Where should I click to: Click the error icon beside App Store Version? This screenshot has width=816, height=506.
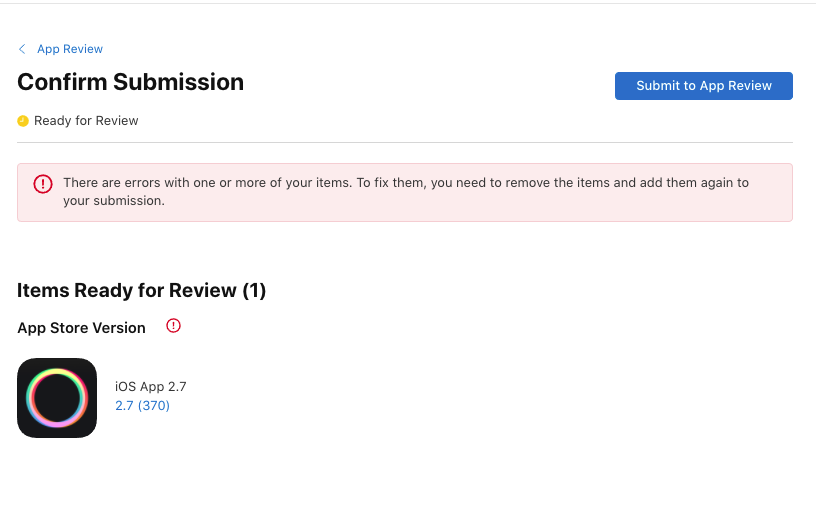[173, 326]
